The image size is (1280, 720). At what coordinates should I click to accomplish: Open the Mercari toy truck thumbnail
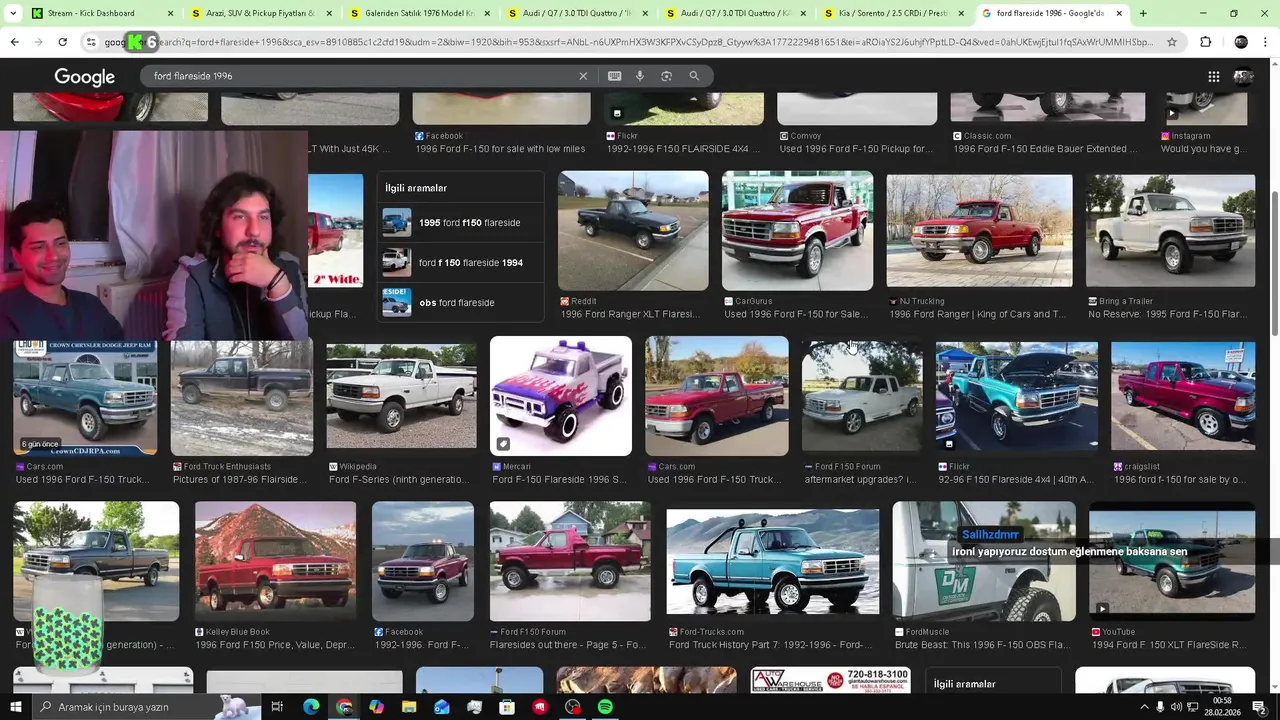[x=561, y=396]
